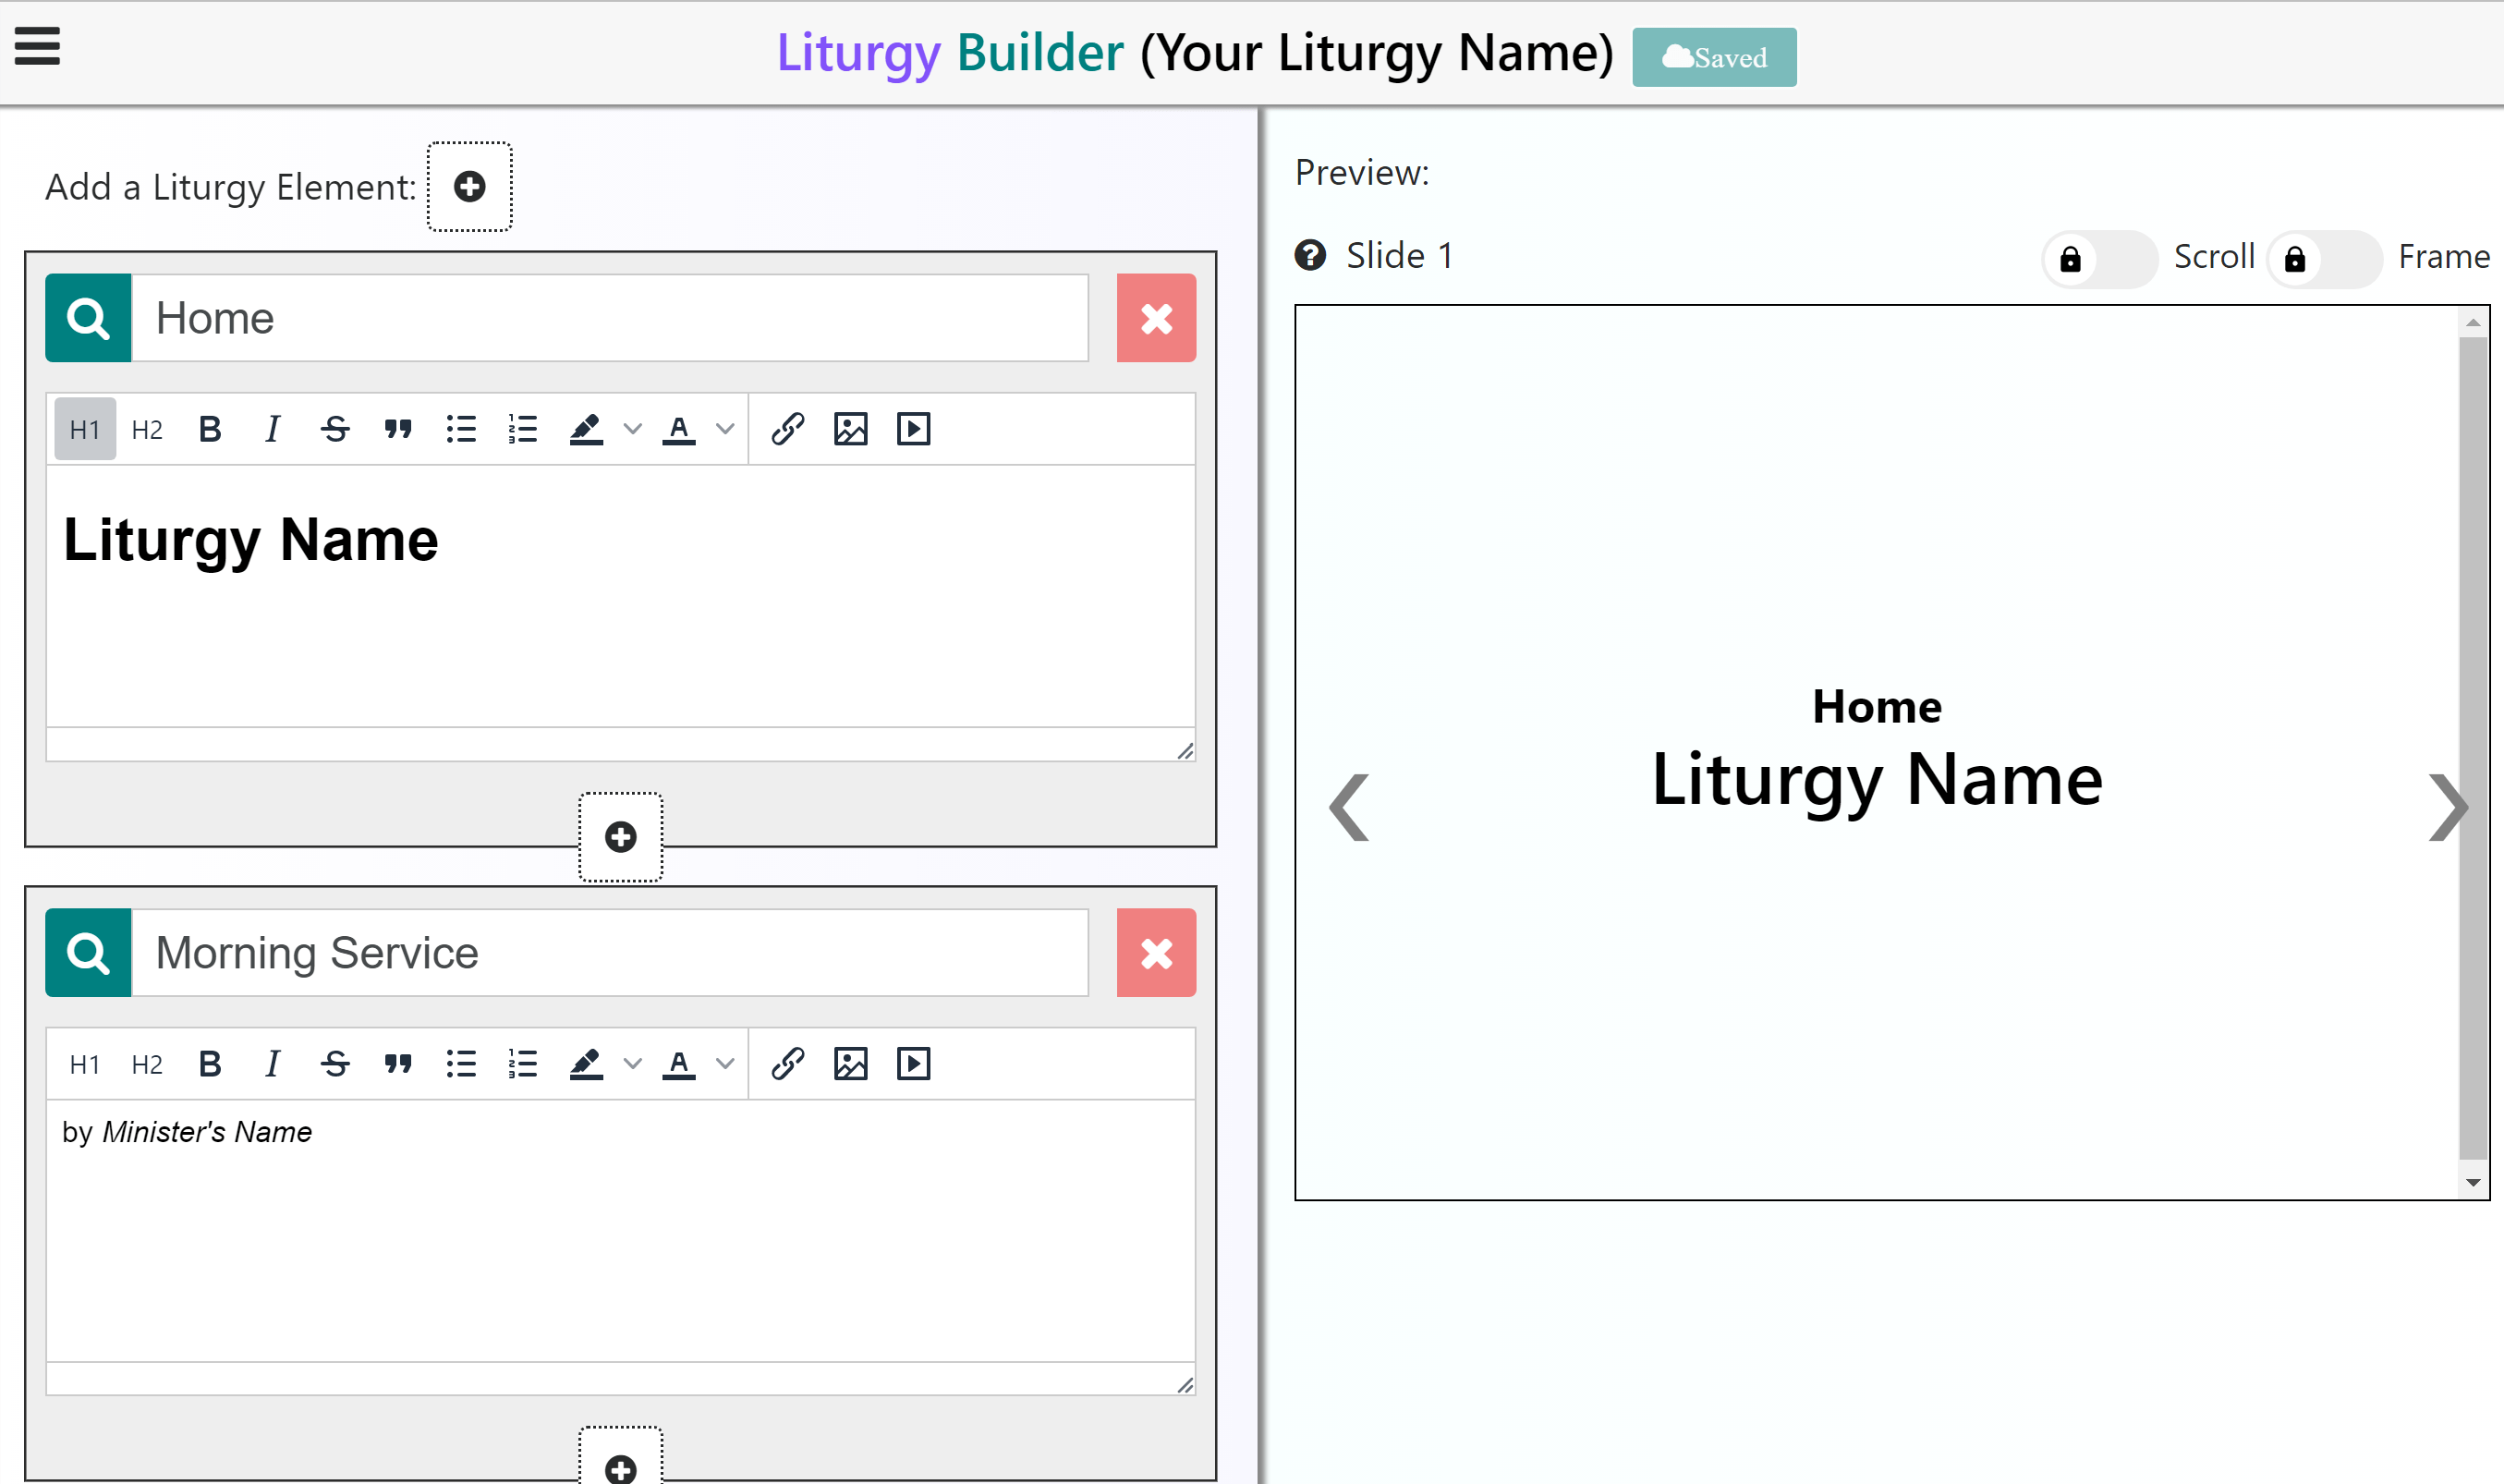
Task: Open the hamburger menu
Action: pyautogui.click(x=37, y=46)
